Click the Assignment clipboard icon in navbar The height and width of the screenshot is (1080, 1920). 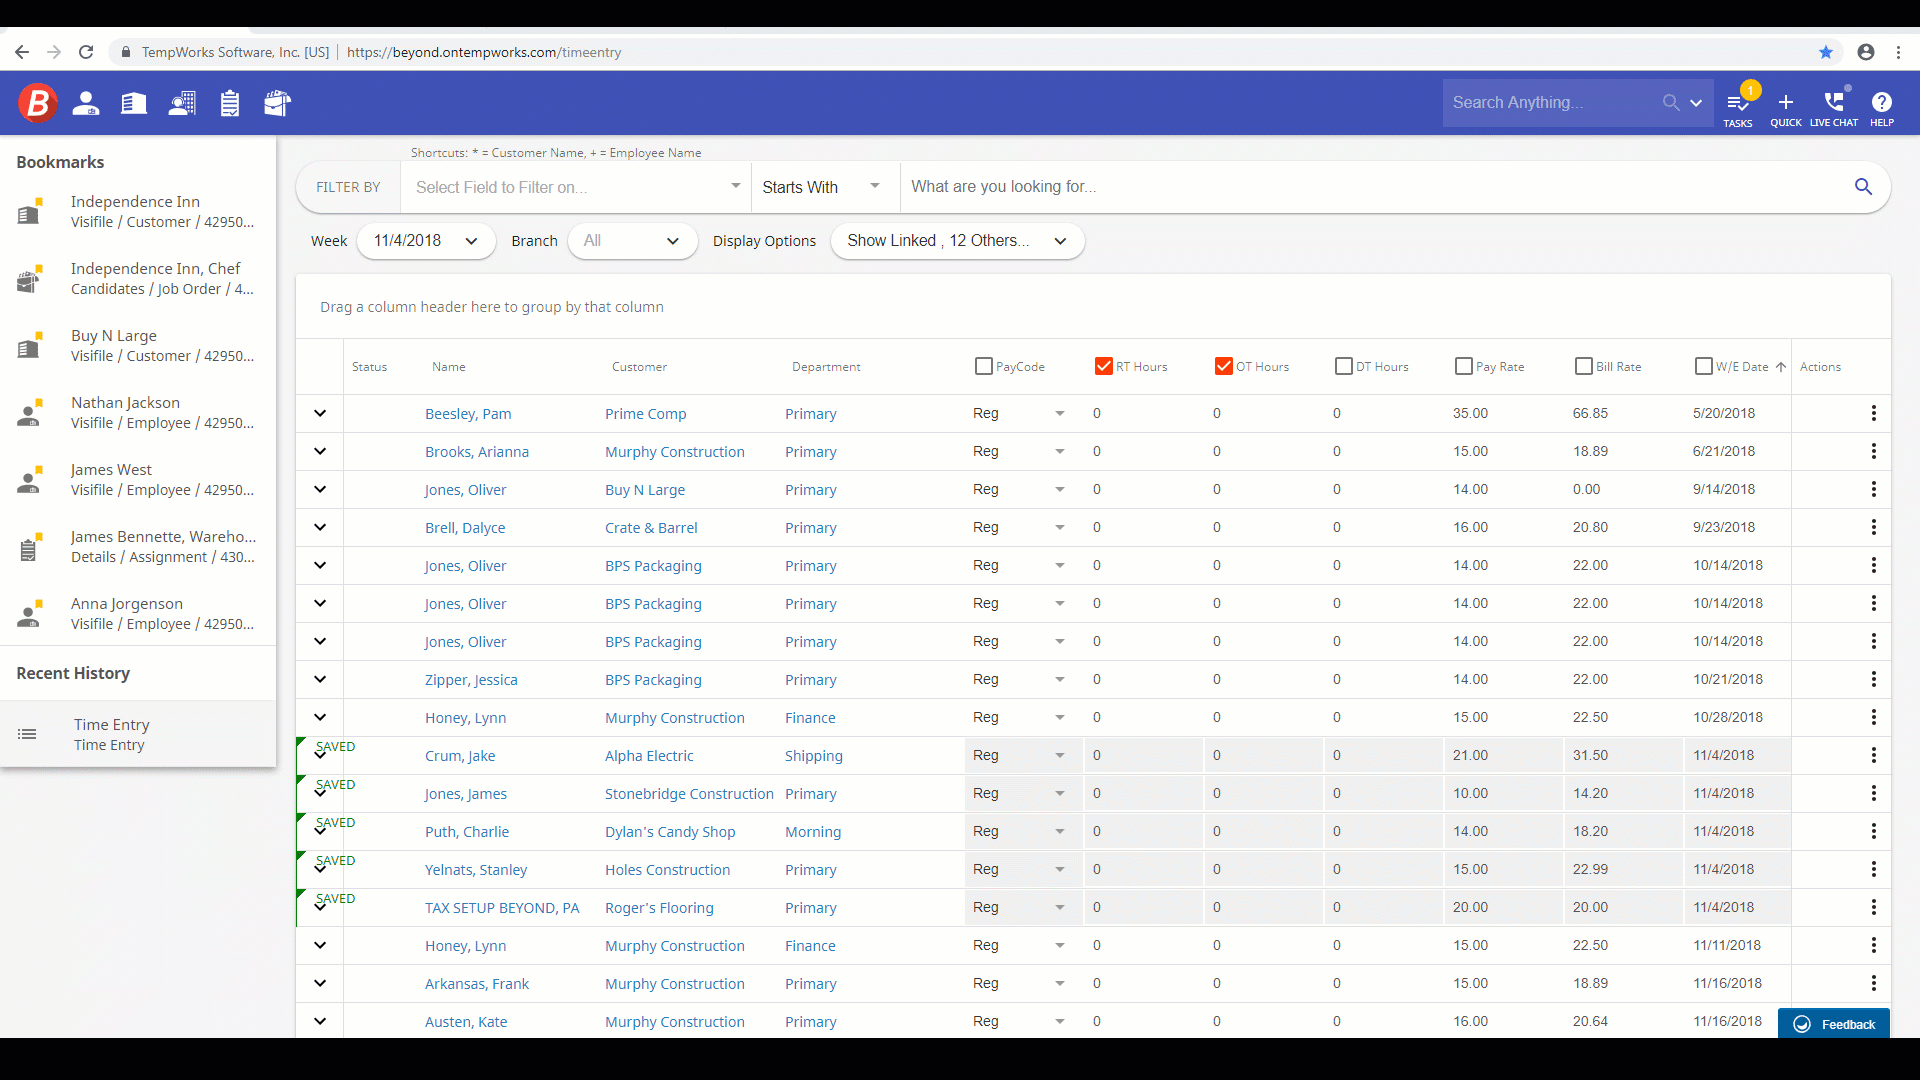pyautogui.click(x=230, y=103)
